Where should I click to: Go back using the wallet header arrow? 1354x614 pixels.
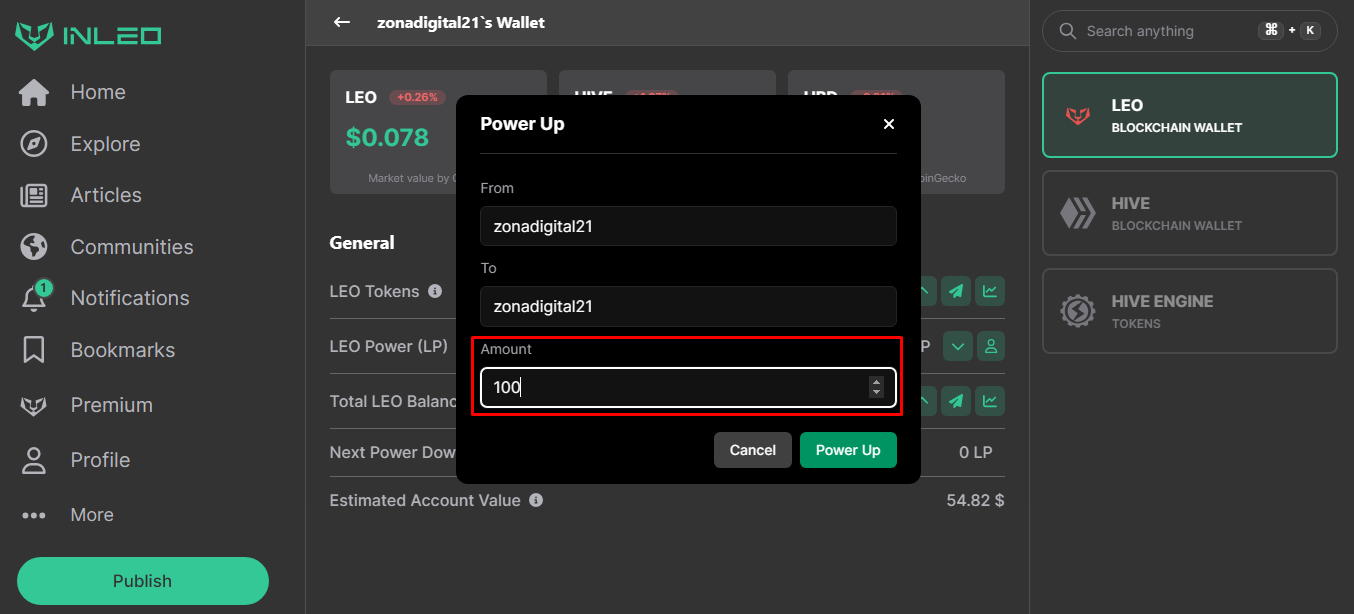click(x=342, y=22)
